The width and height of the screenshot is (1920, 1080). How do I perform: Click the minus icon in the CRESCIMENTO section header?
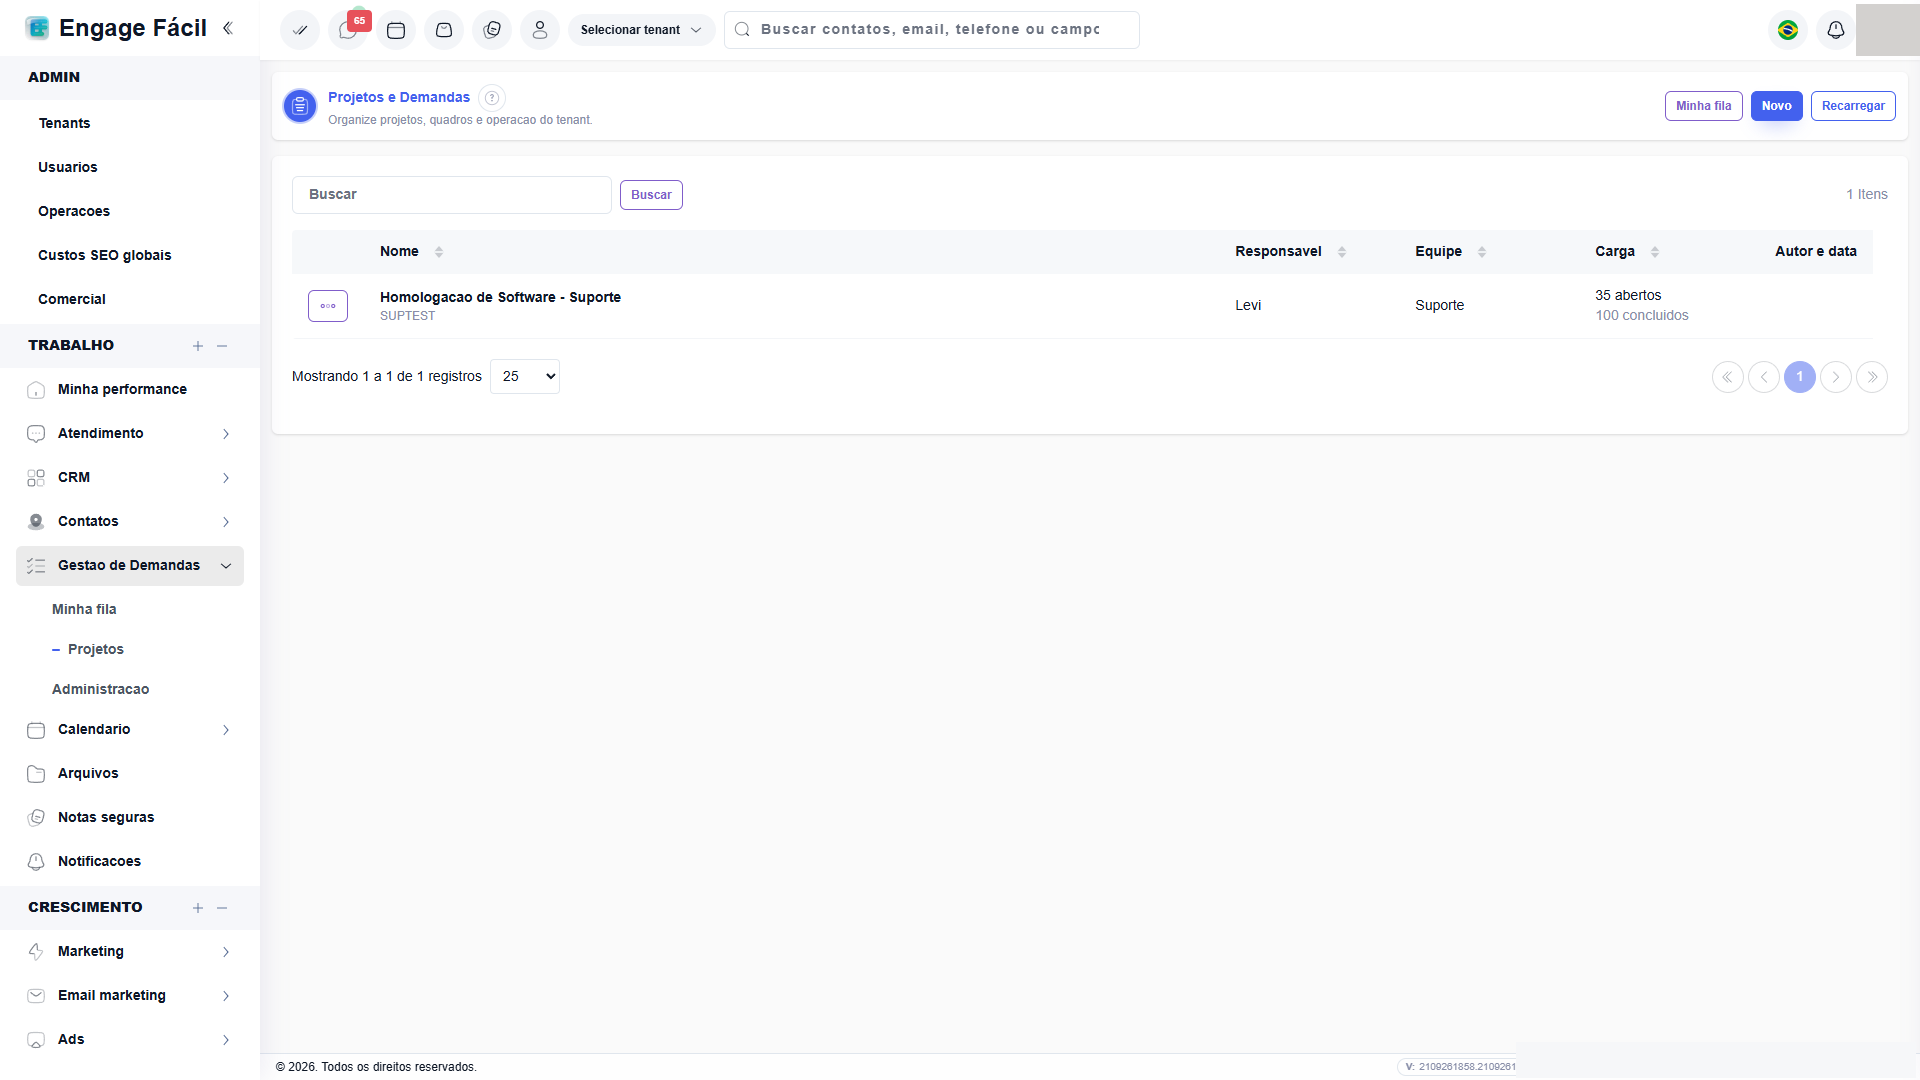point(222,908)
